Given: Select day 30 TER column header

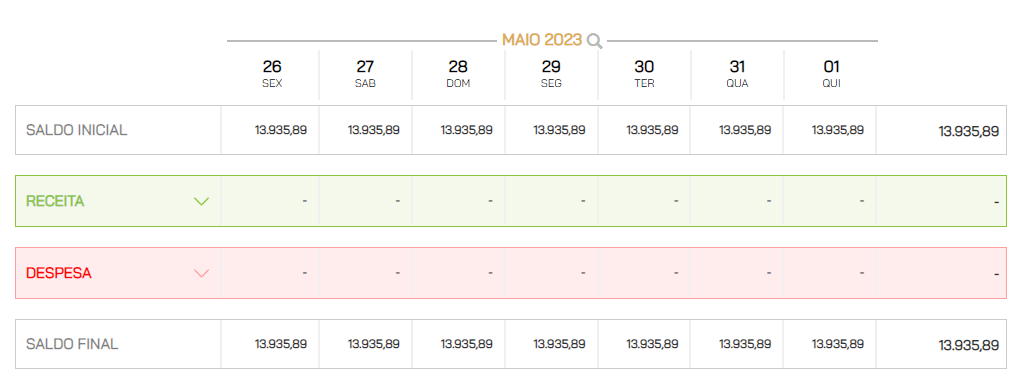Looking at the screenshot, I should [644, 74].
